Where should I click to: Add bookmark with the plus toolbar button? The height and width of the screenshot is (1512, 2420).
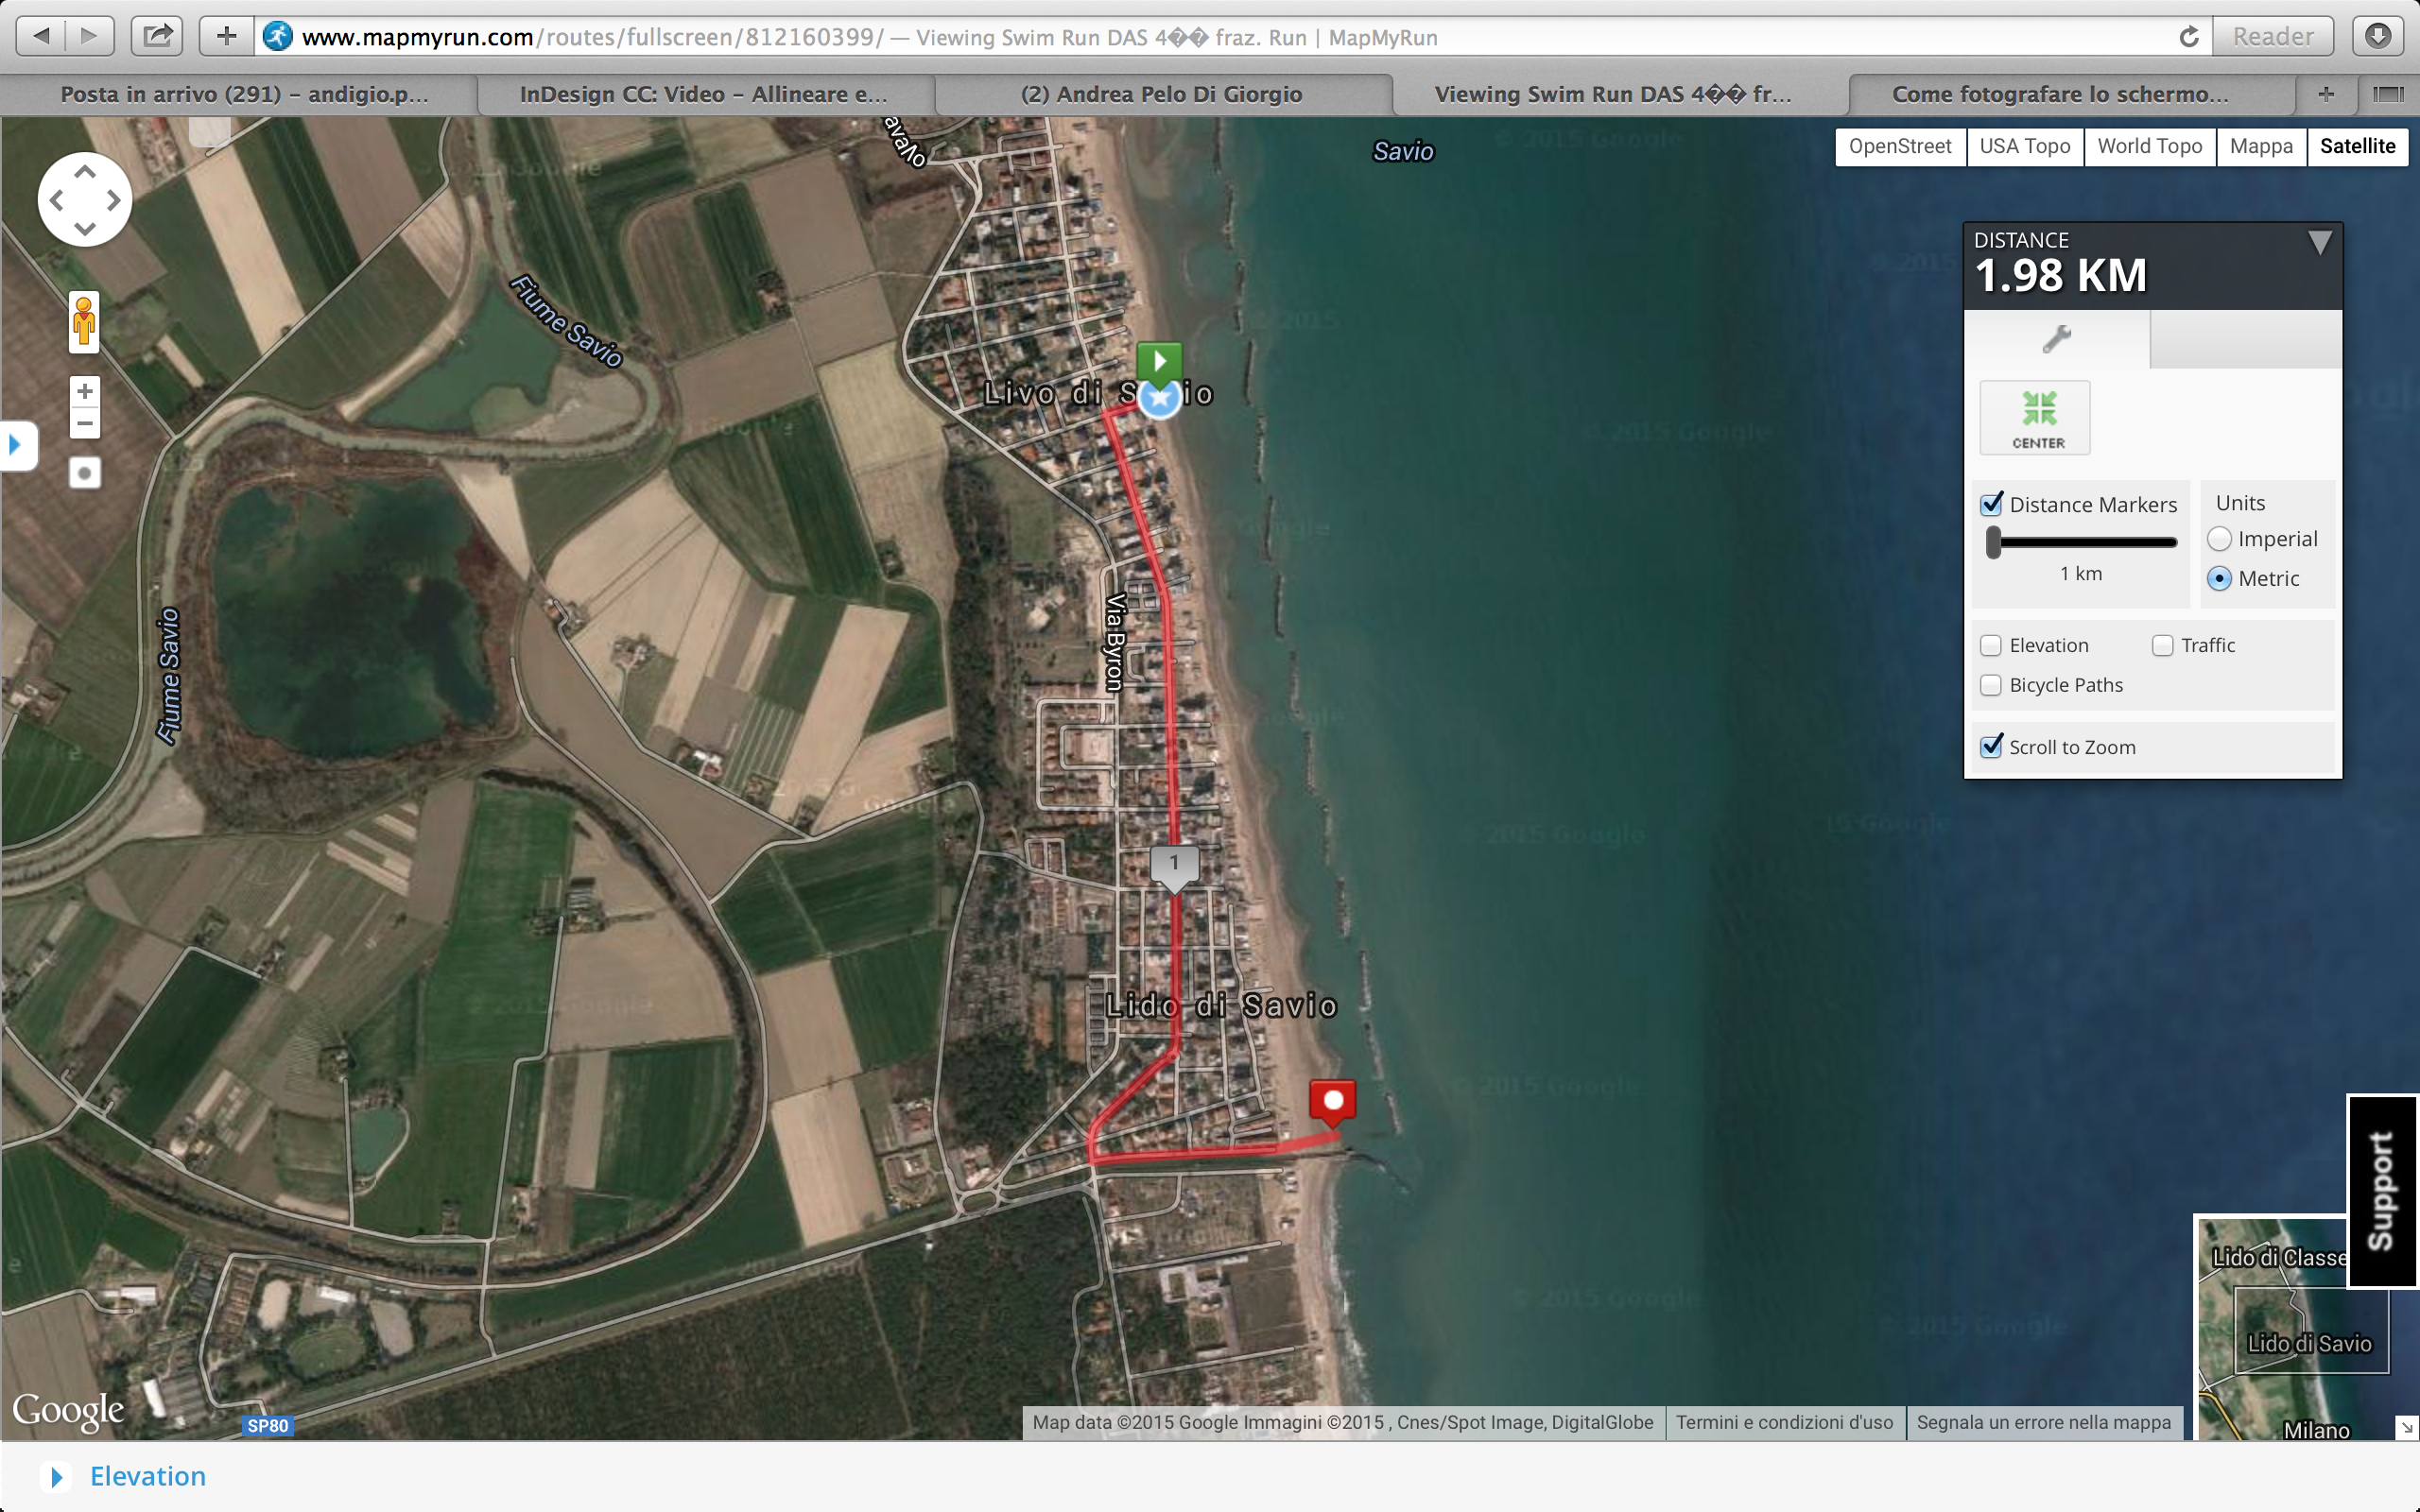[x=227, y=37]
